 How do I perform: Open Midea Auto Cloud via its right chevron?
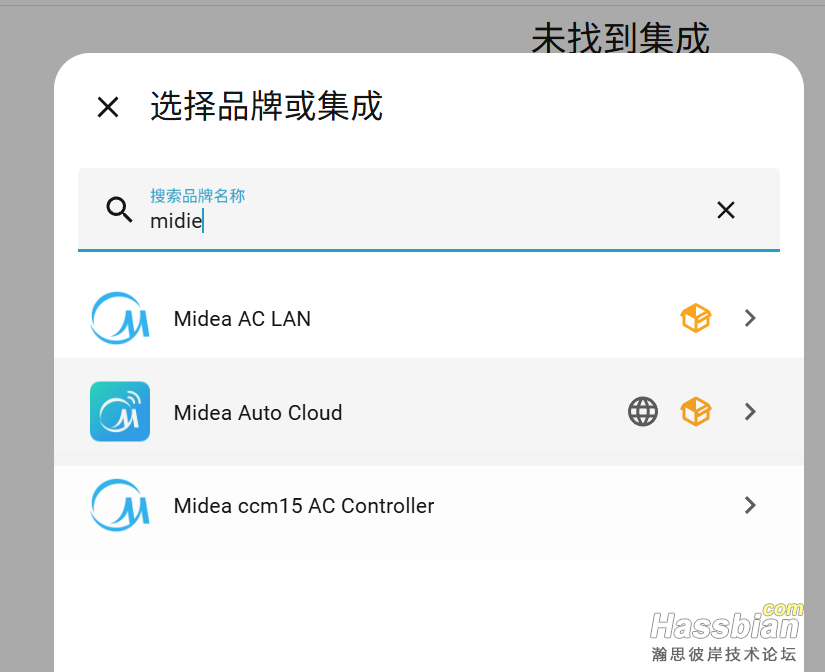(751, 411)
